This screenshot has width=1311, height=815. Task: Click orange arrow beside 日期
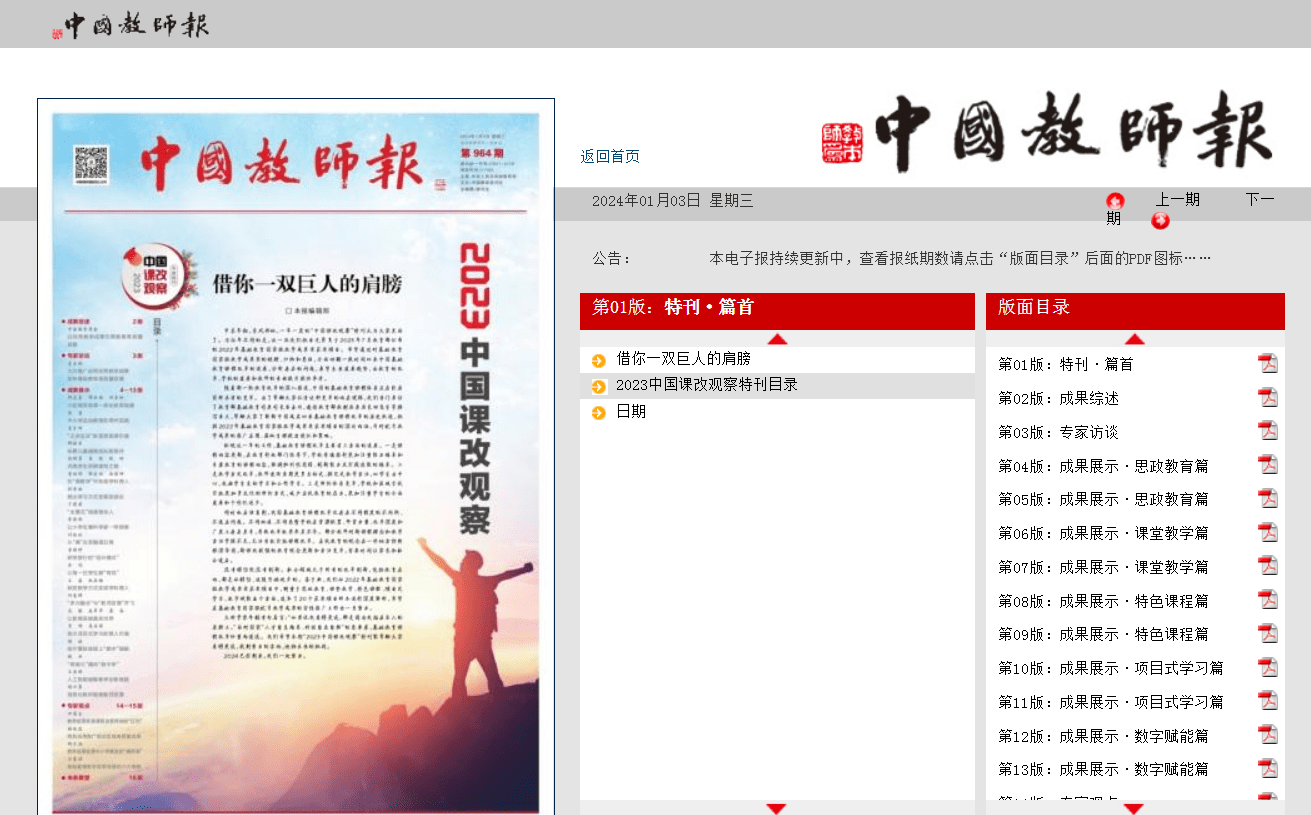coord(599,412)
